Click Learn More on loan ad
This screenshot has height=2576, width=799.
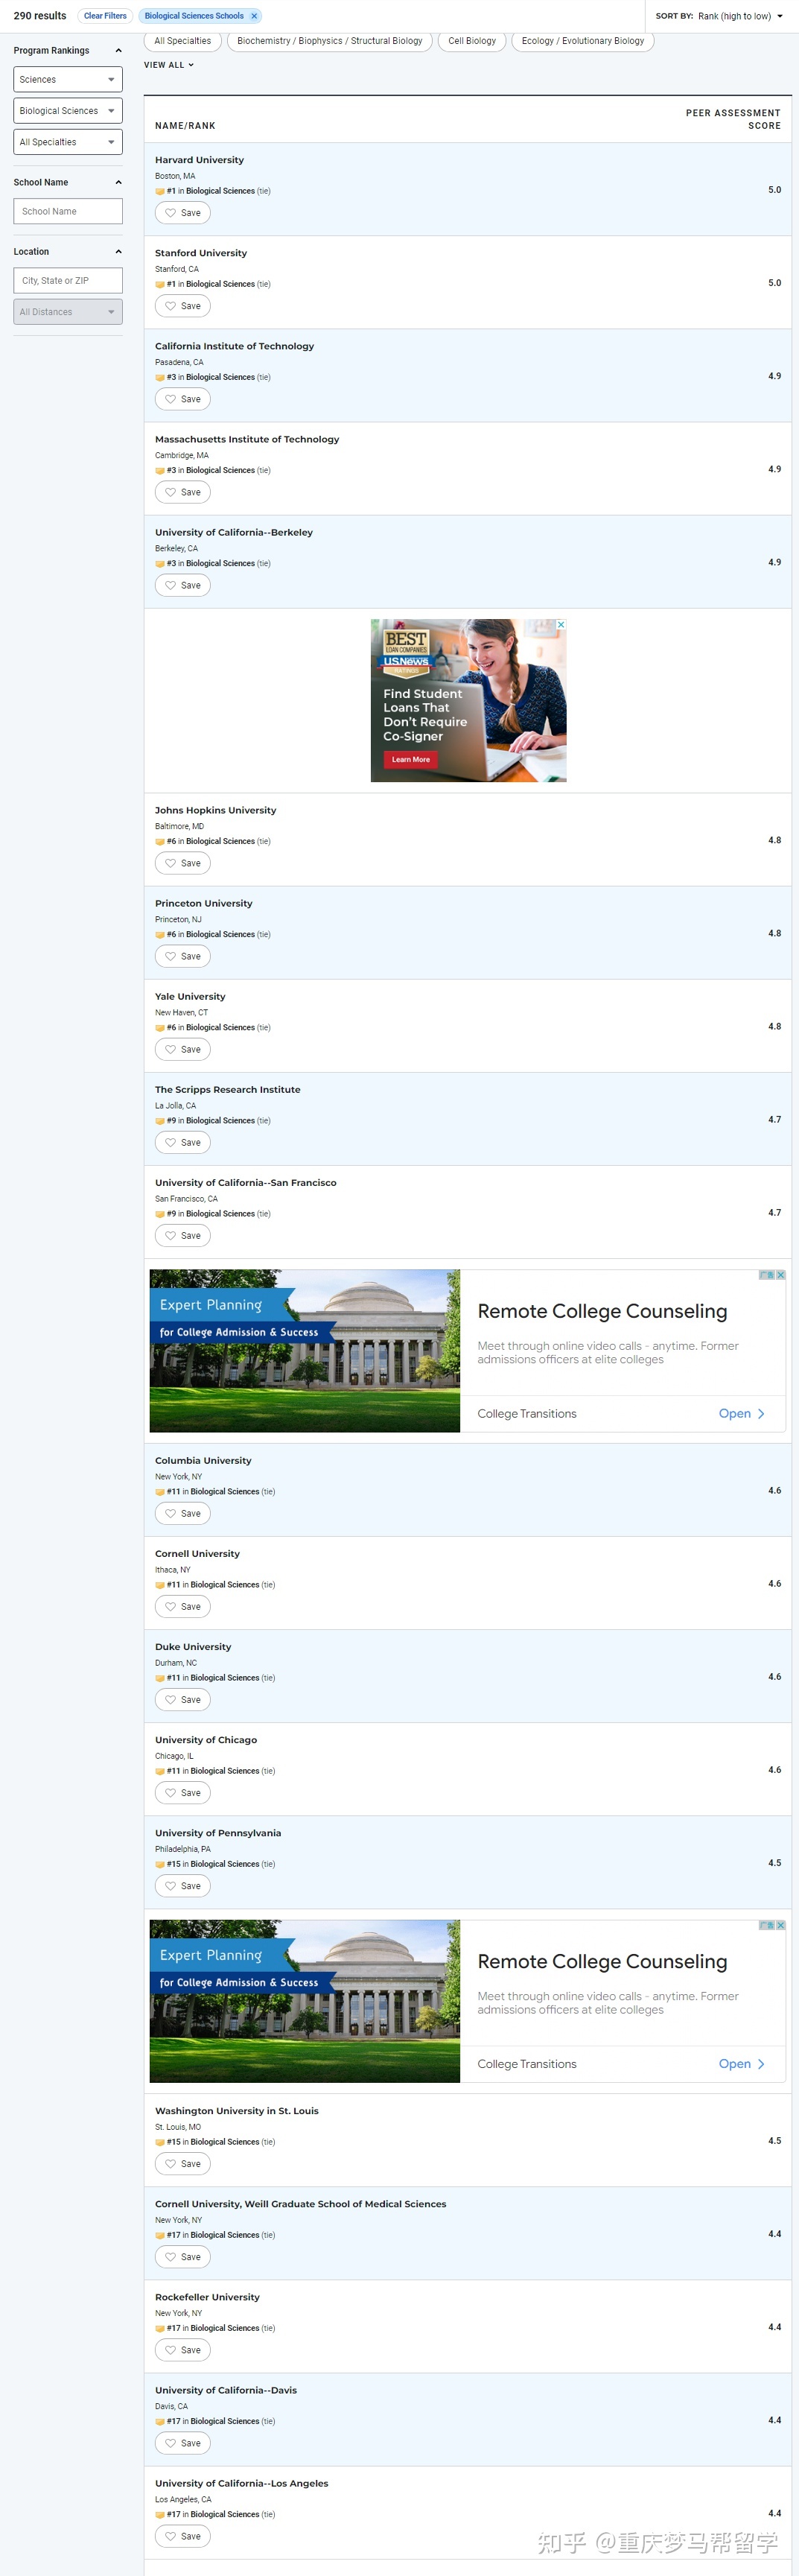[411, 760]
